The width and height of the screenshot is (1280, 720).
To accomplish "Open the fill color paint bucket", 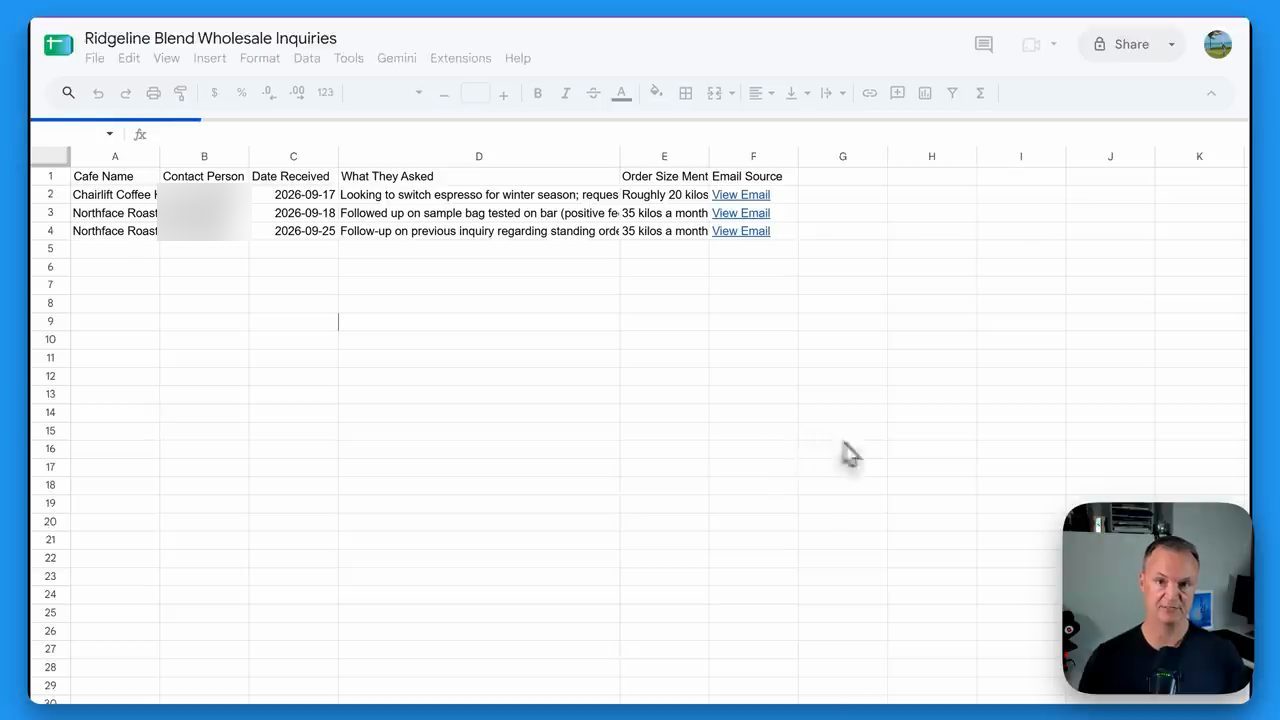I will (x=656, y=93).
